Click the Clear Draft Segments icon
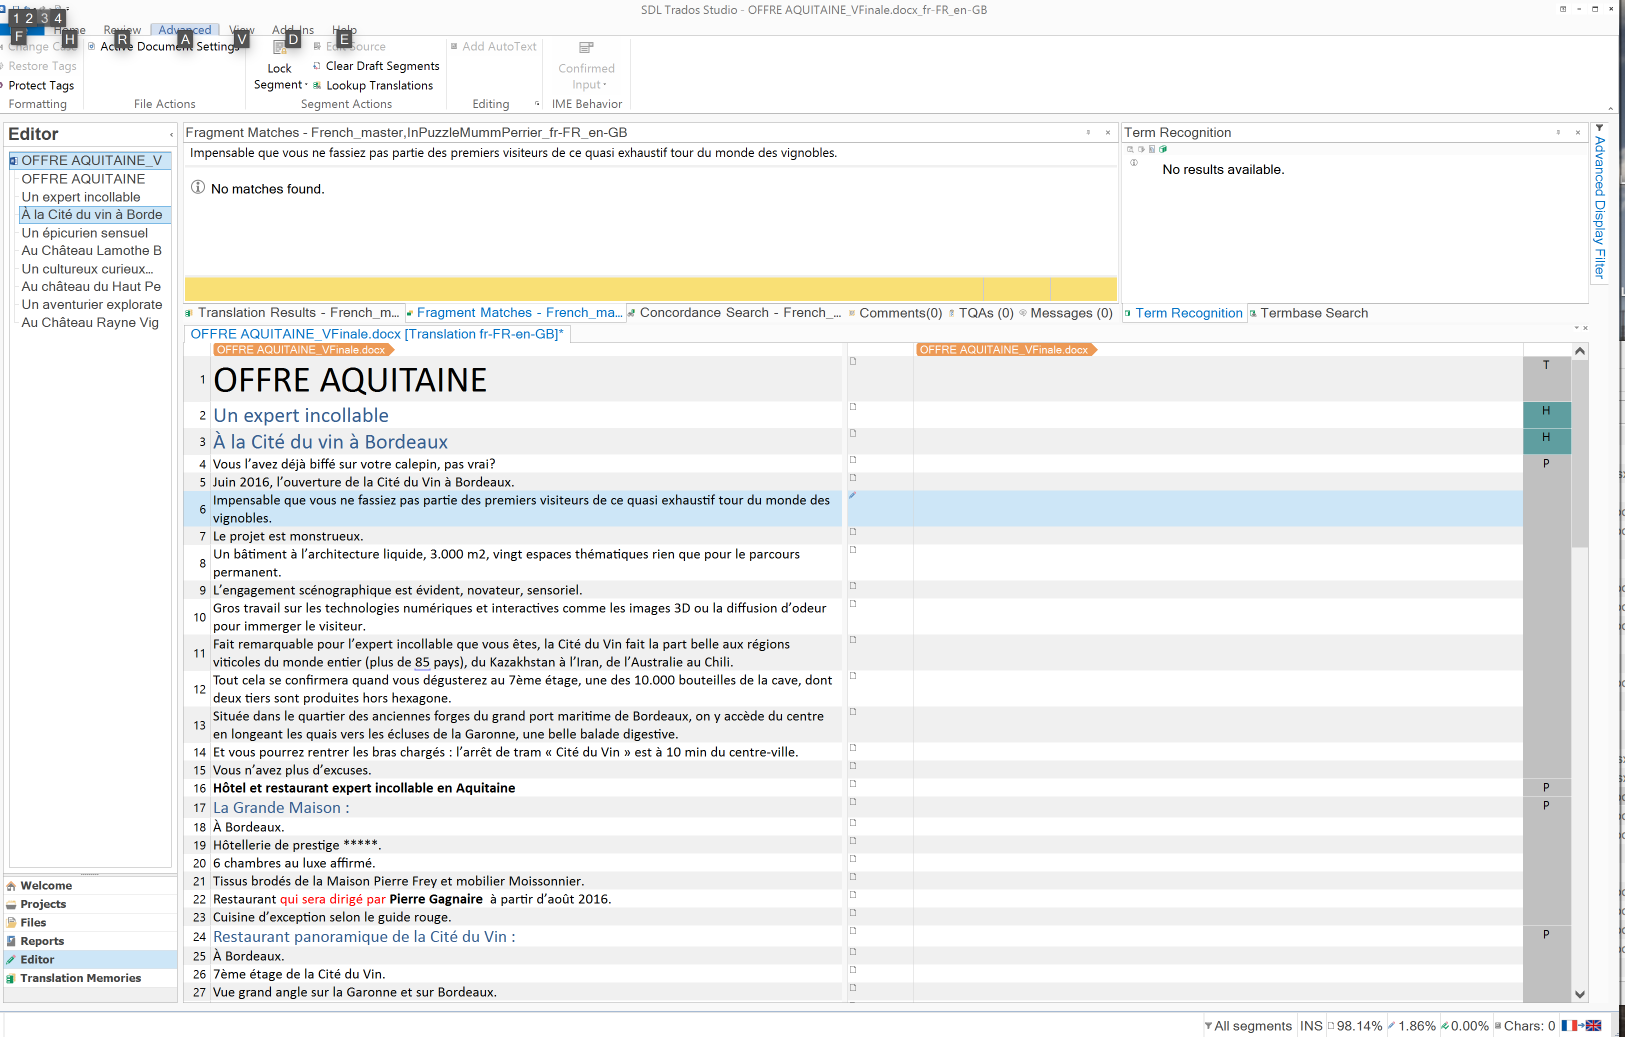Screen dimensions: 1625x1037 (317, 66)
